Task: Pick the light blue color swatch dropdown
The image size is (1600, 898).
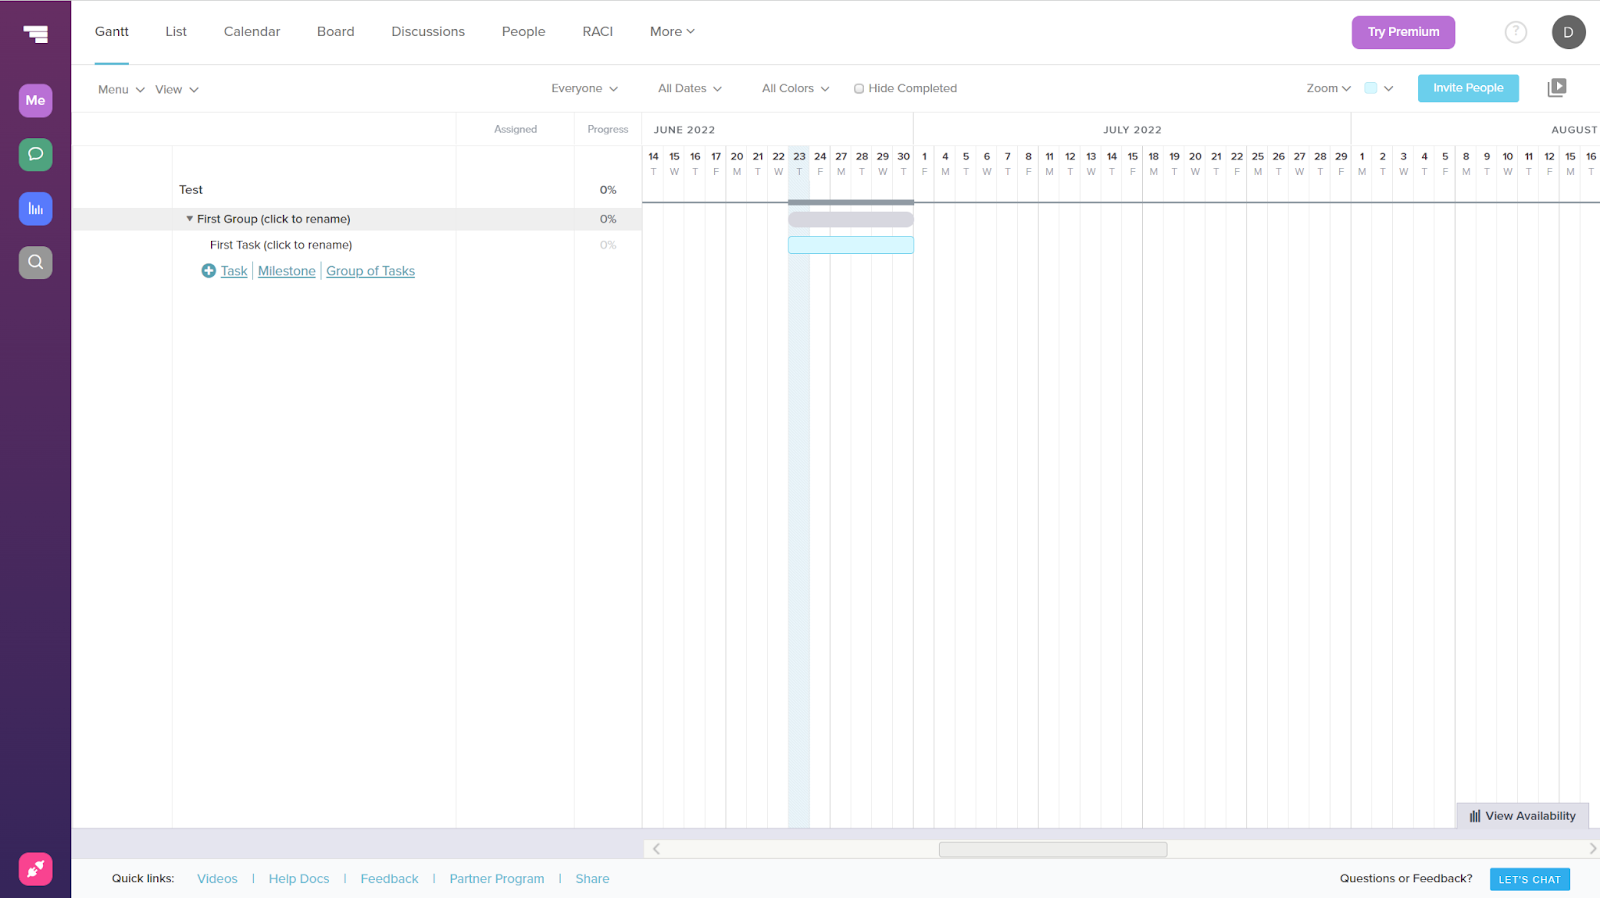Action: [x=1379, y=88]
